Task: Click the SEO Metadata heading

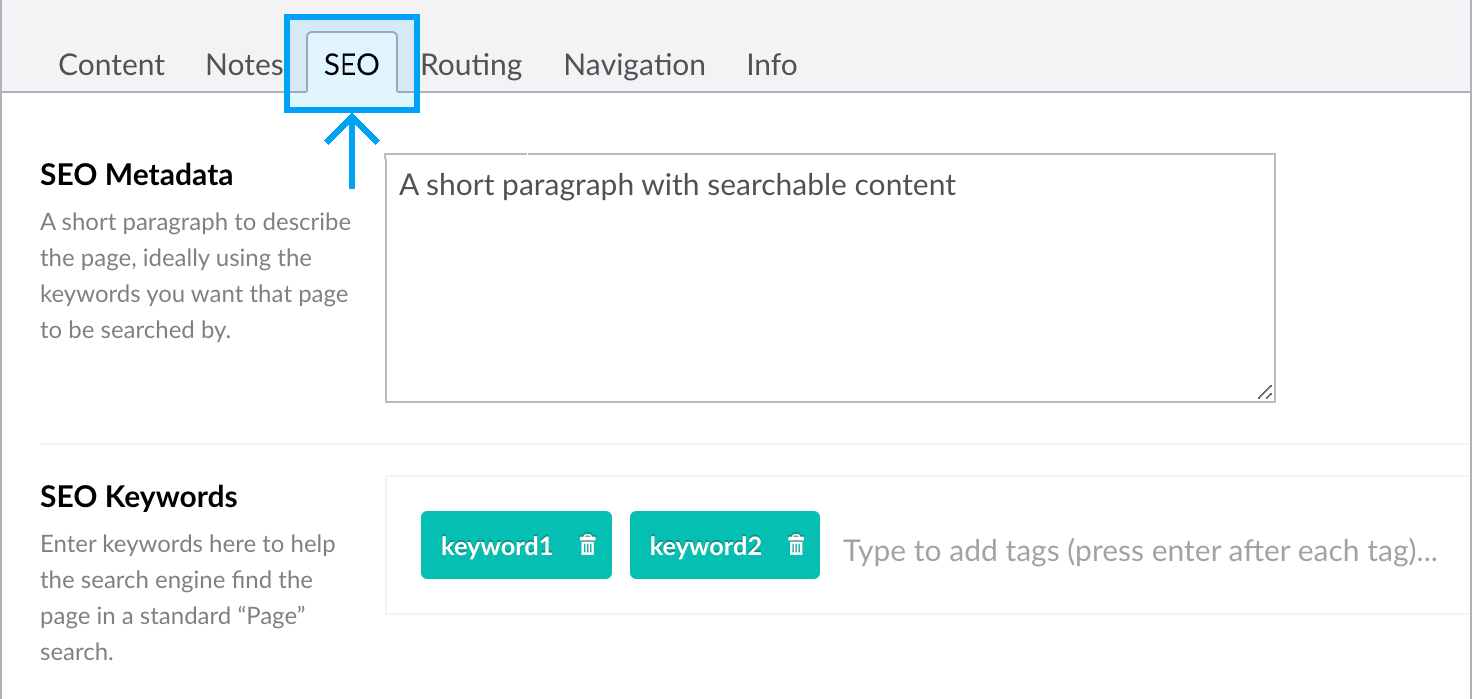Action: (136, 175)
